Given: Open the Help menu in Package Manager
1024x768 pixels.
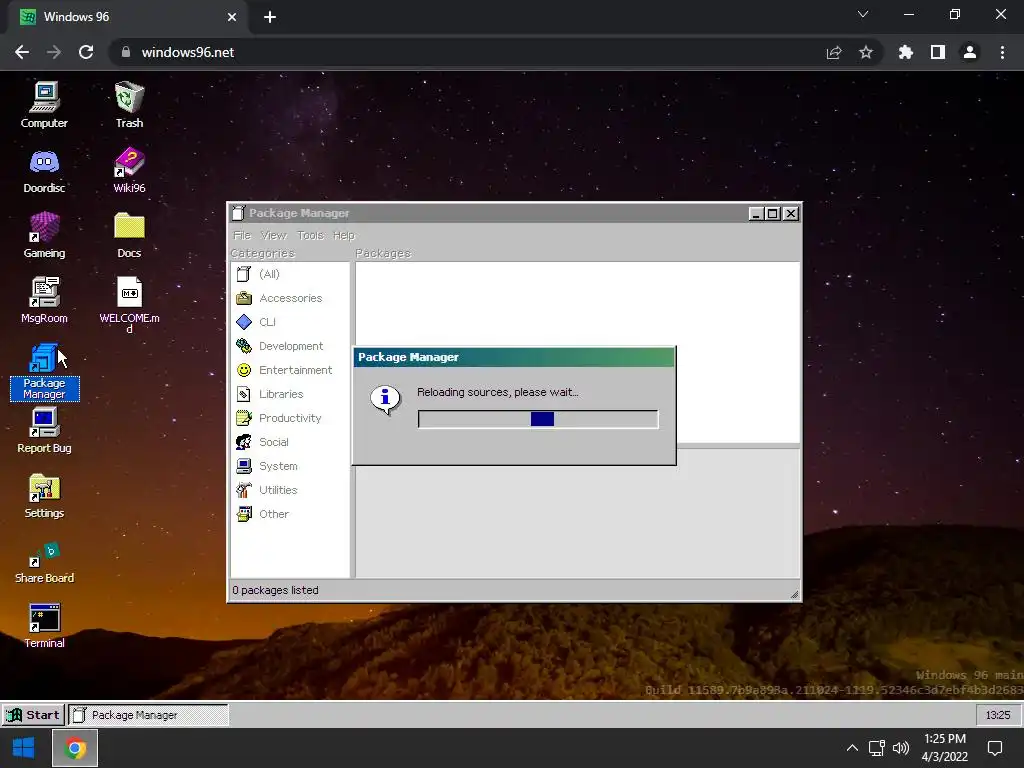Looking at the screenshot, I should tap(344, 235).
